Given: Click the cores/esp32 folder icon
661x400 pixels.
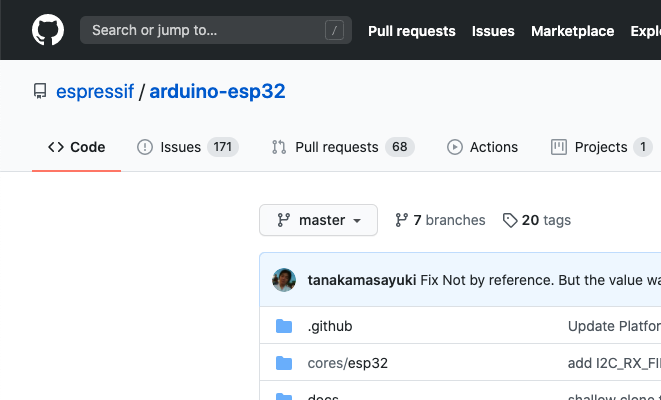Looking at the screenshot, I should point(284,363).
